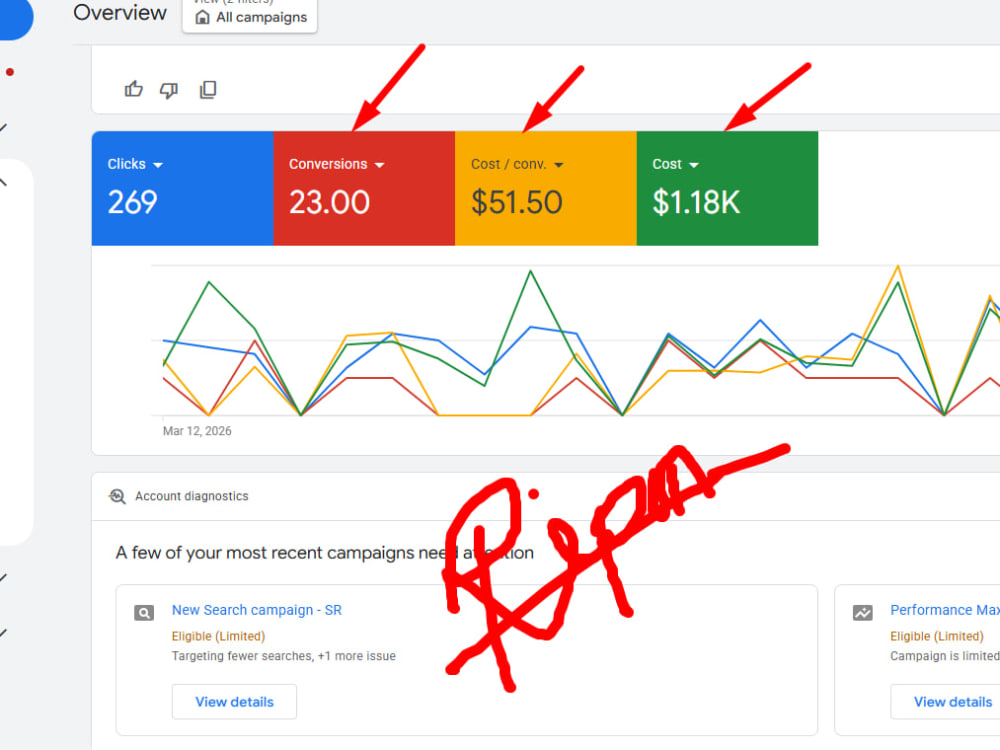Viewport: 1000px width, 750px height.
Task: Click the Eligible (Limited) status under New Search campaign
Action: tap(218, 636)
